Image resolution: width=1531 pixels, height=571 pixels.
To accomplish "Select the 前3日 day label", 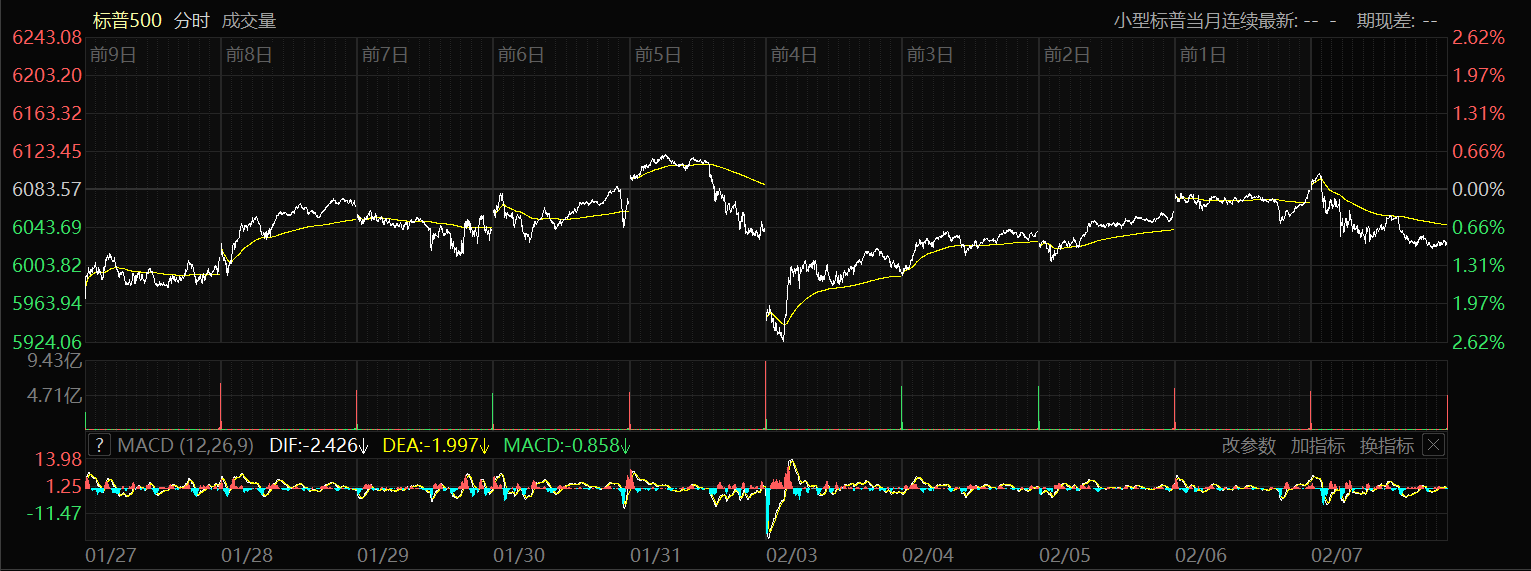I will click(x=930, y=54).
